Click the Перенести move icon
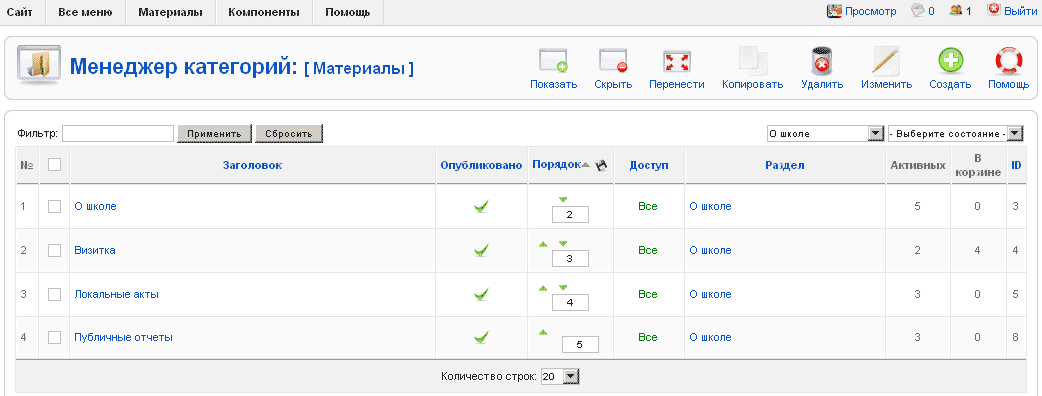The height and width of the screenshot is (396, 1042). tap(677, 61)
